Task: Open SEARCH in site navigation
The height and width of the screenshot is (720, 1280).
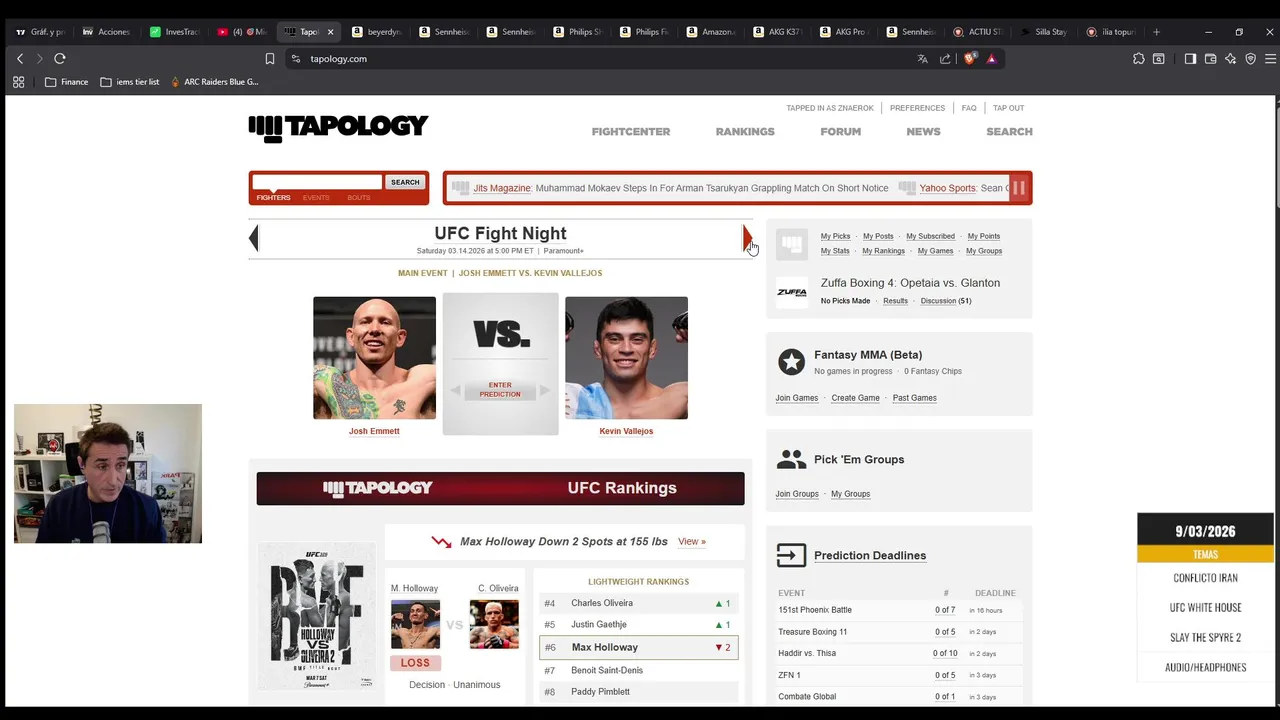Action: pyautogui.click(x=1009, y=132)
